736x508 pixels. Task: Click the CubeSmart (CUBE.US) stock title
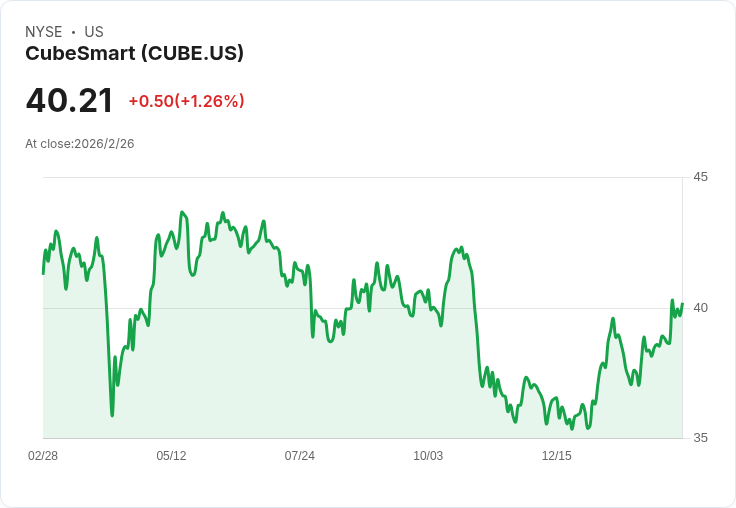[x=134, y=54]
